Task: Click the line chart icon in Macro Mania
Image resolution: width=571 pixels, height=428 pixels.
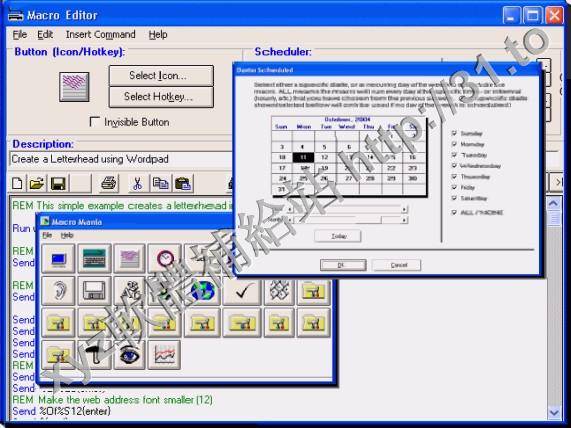Action: pos(165,355)
